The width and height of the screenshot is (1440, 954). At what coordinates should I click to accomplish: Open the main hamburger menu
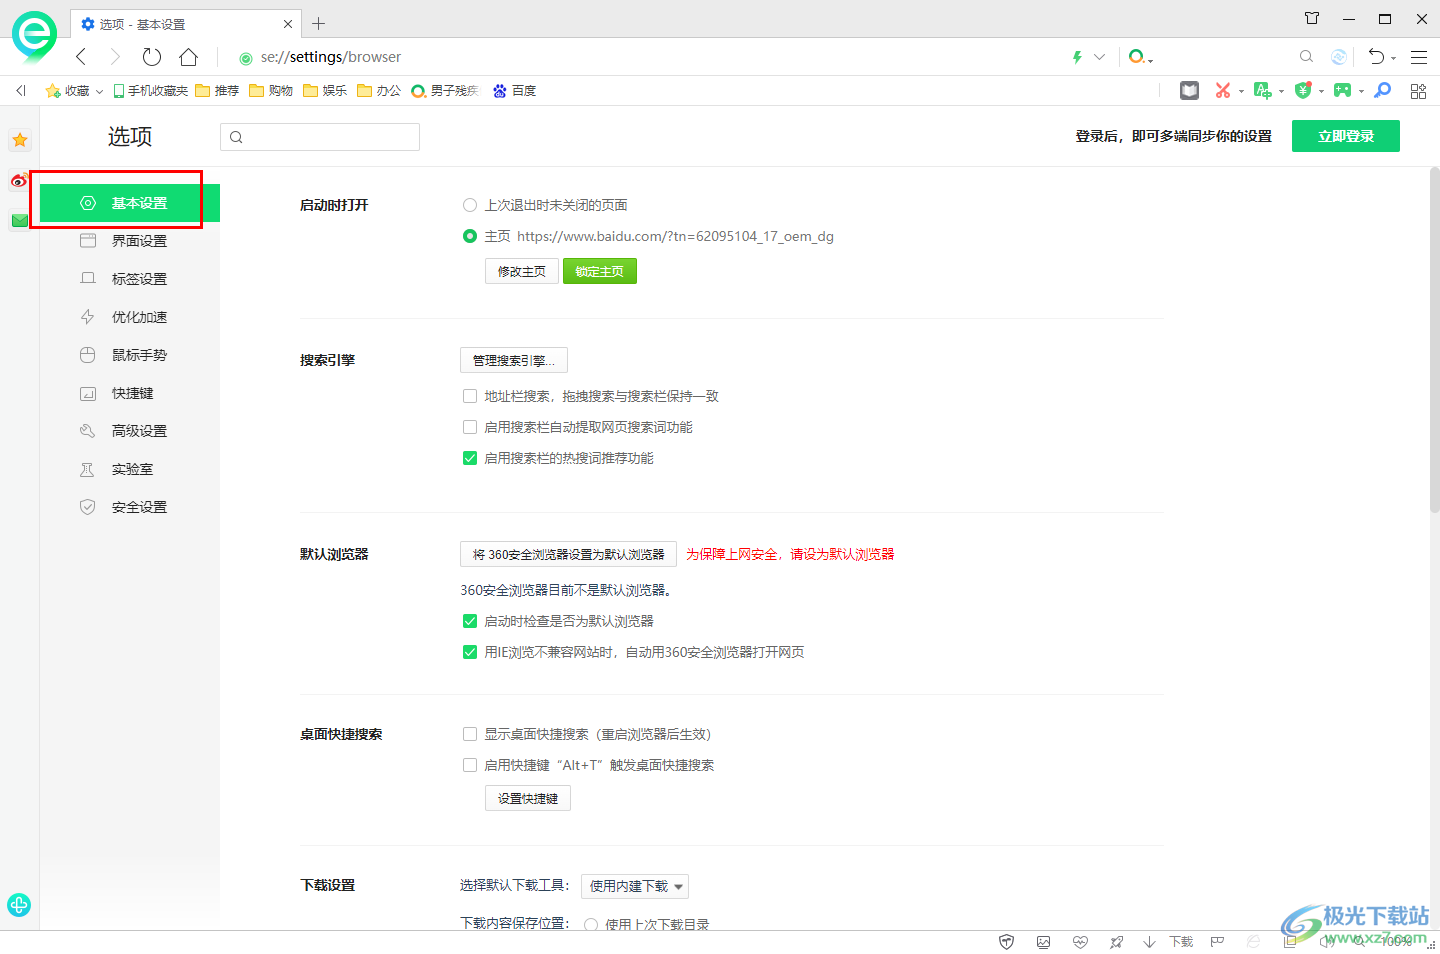[1419, 57]
